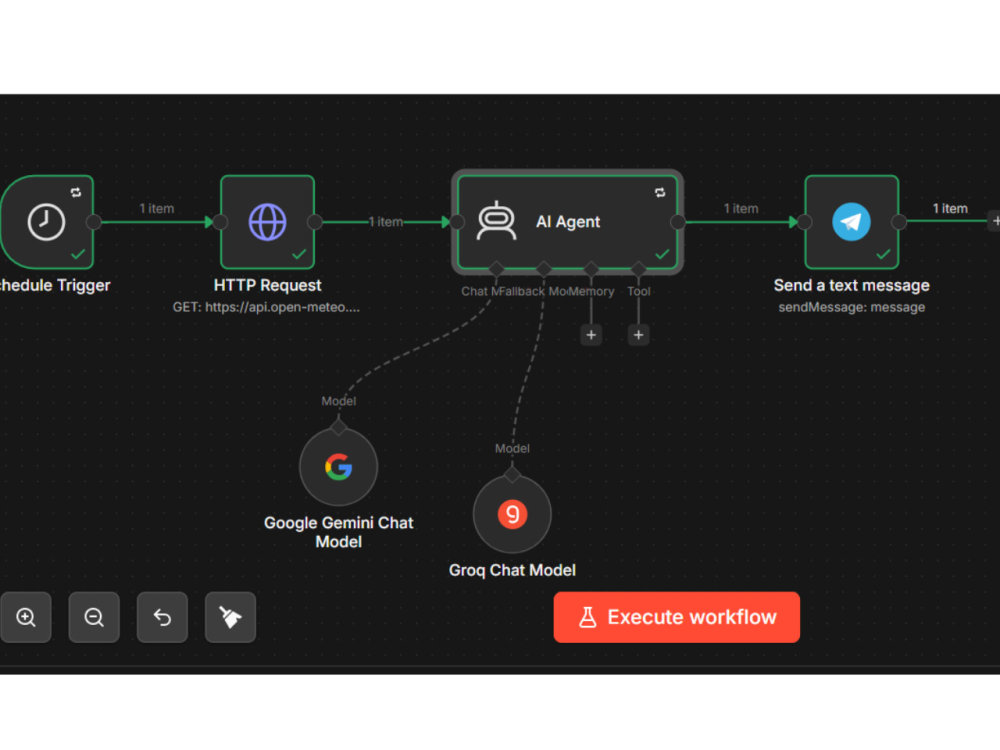Click the 'Tool' label under AI Agent
The width and height of the screenshot is (1000, 750).
[x=638, y=291]
